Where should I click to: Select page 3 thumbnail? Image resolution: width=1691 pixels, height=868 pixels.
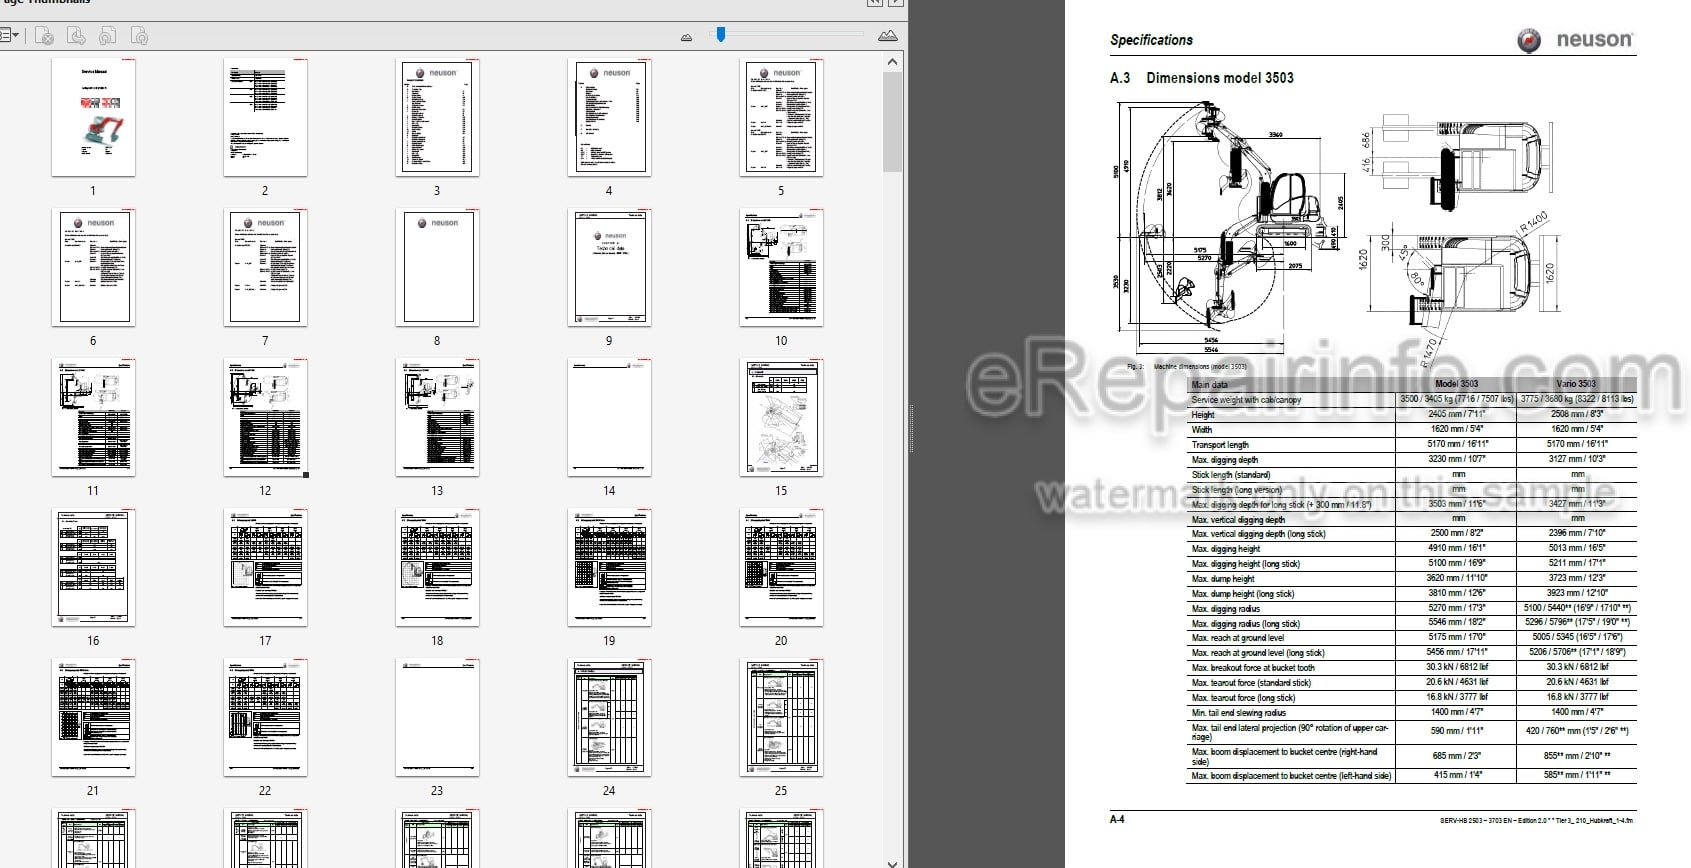(x=437, y=118)
